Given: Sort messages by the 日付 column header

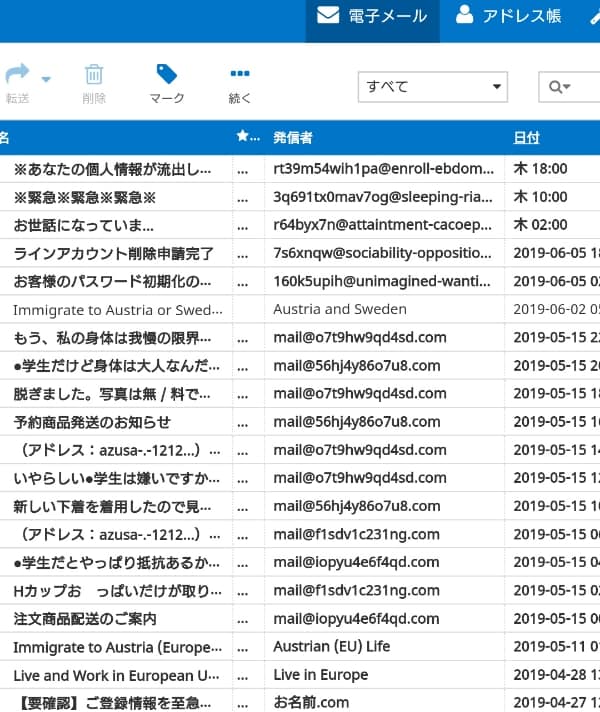Looking at the screenshot, I should pyautogui.click(x=526, y=137).
